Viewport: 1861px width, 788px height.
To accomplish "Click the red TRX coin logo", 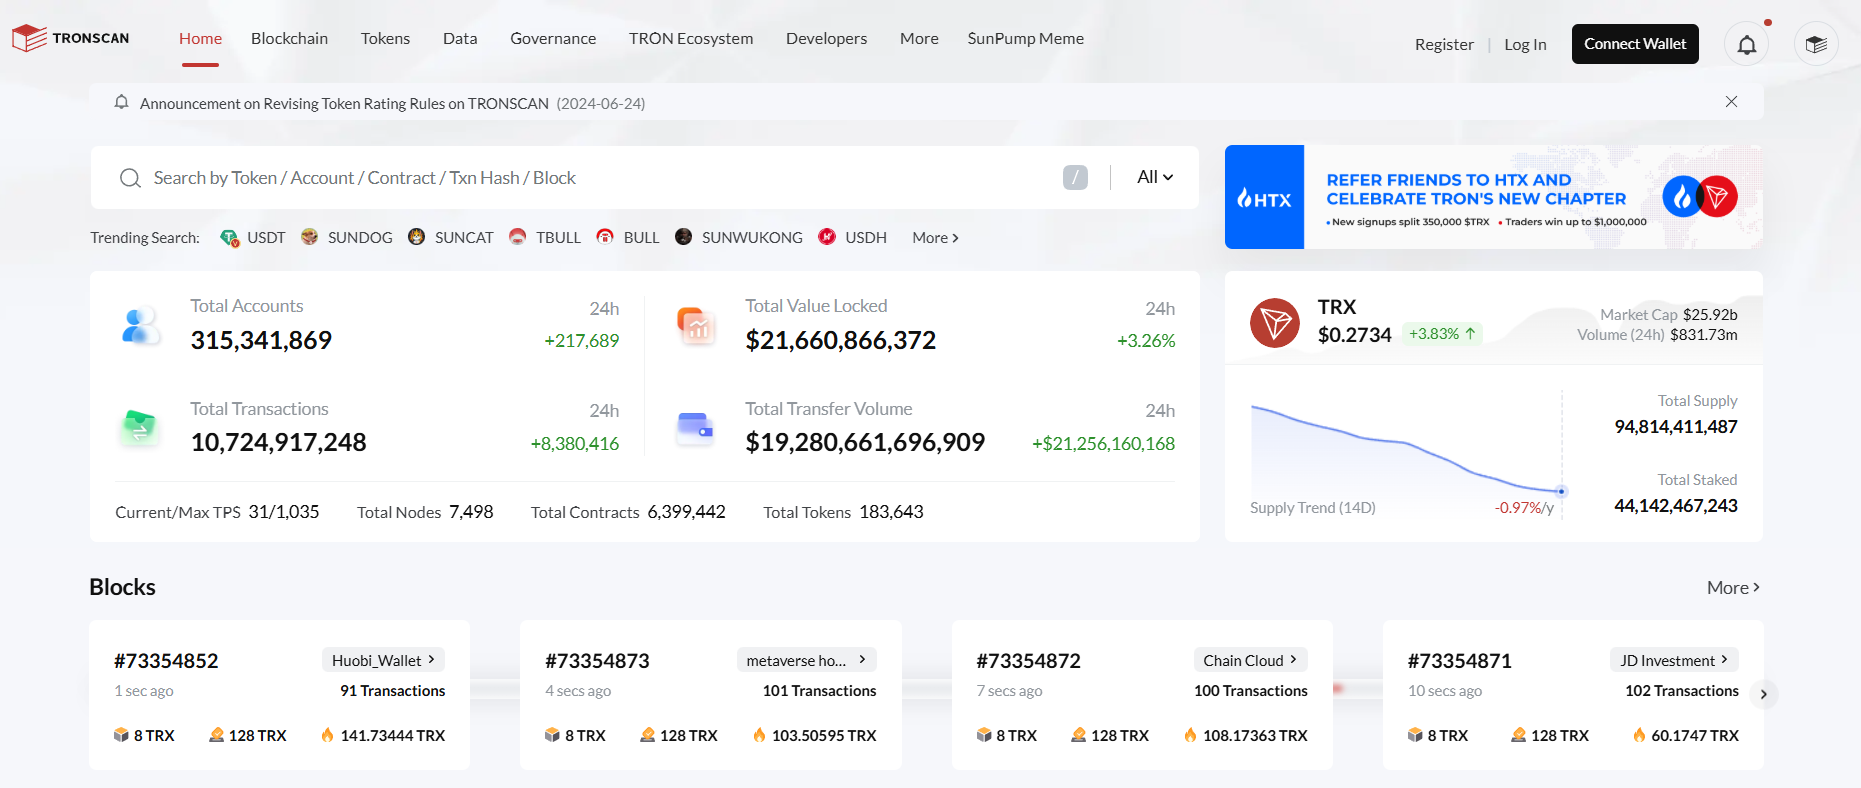I will click(1275, 323).
